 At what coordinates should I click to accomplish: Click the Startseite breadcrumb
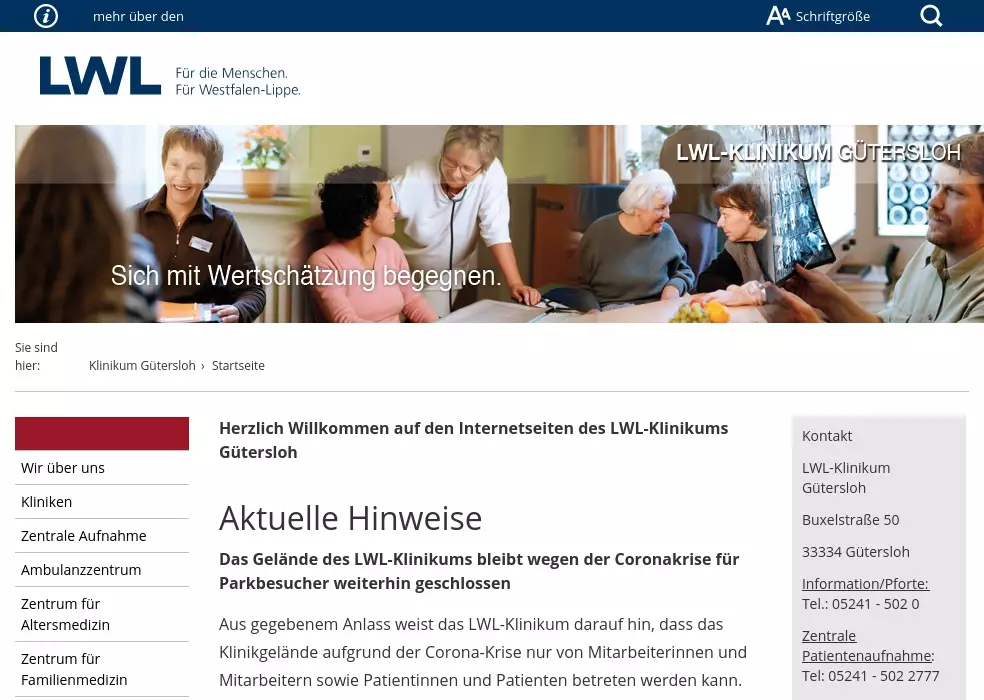(x=238, y=366)
